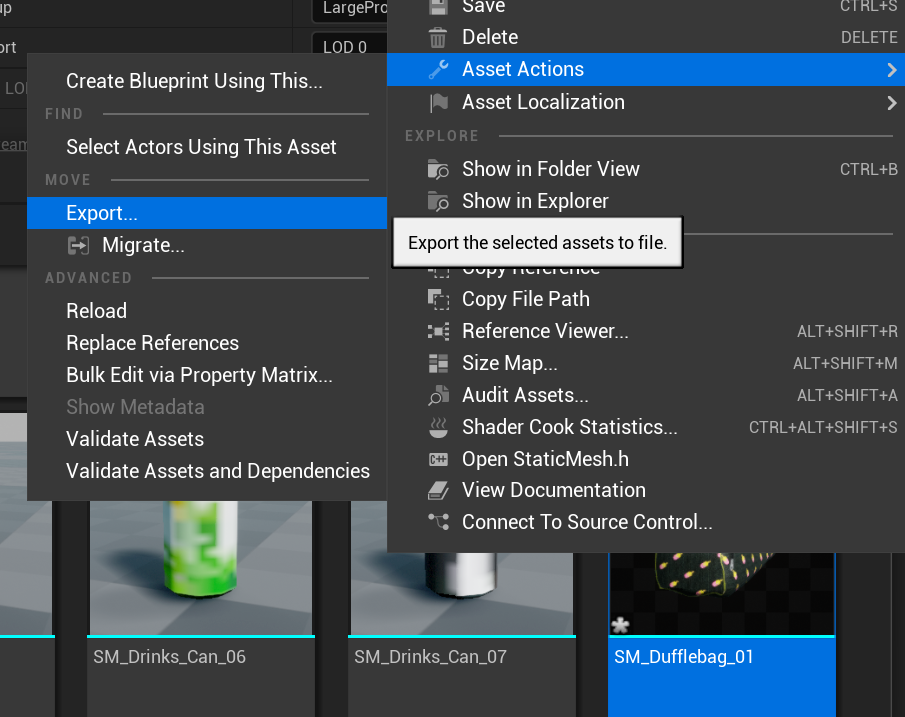905x717 pixels.
Task: Click Export in the submenu
Action: click(x=207, y=213)
